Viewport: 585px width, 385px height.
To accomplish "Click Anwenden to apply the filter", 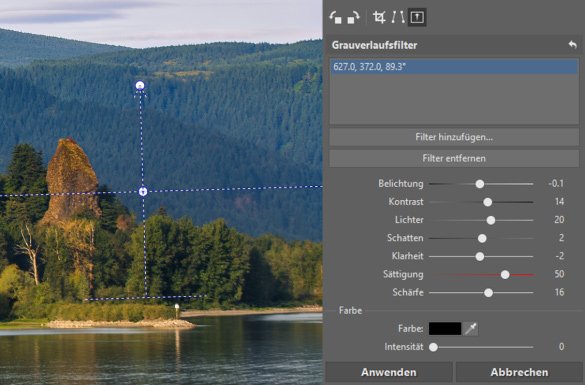I will tap(389, 372).
